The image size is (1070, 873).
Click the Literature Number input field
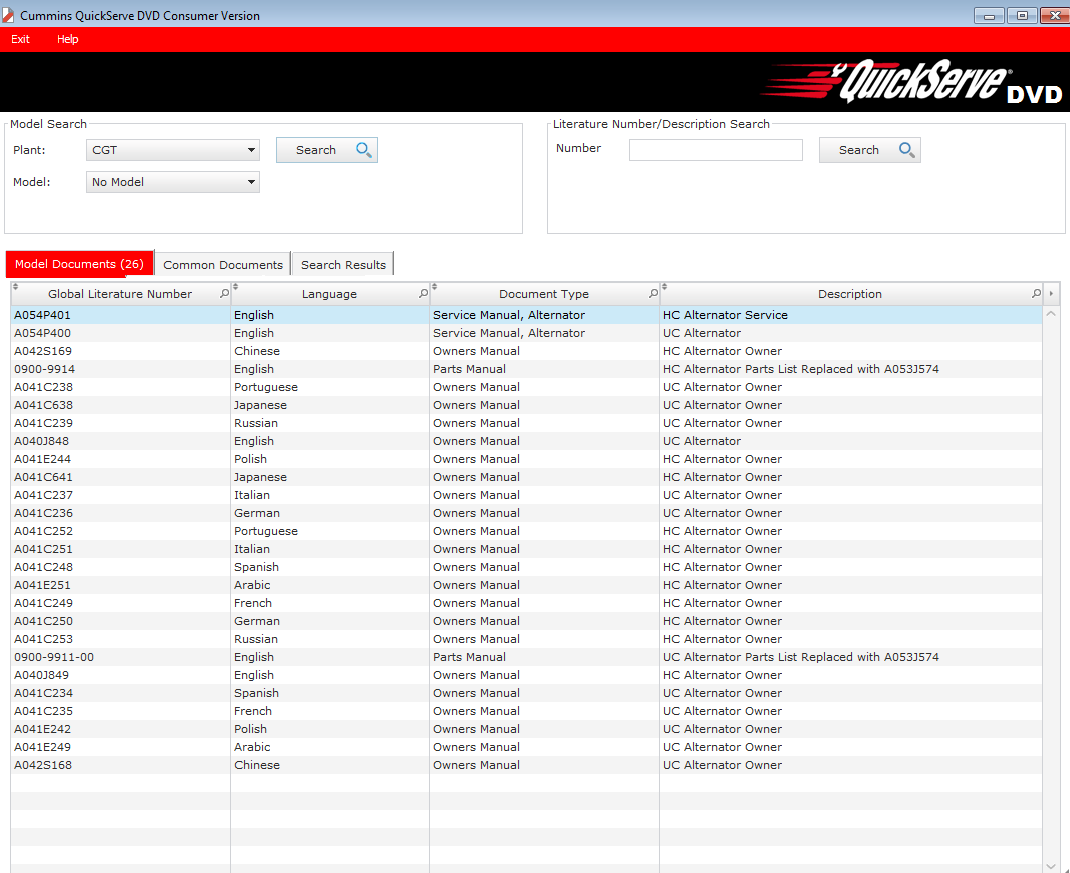coord(715,150)
